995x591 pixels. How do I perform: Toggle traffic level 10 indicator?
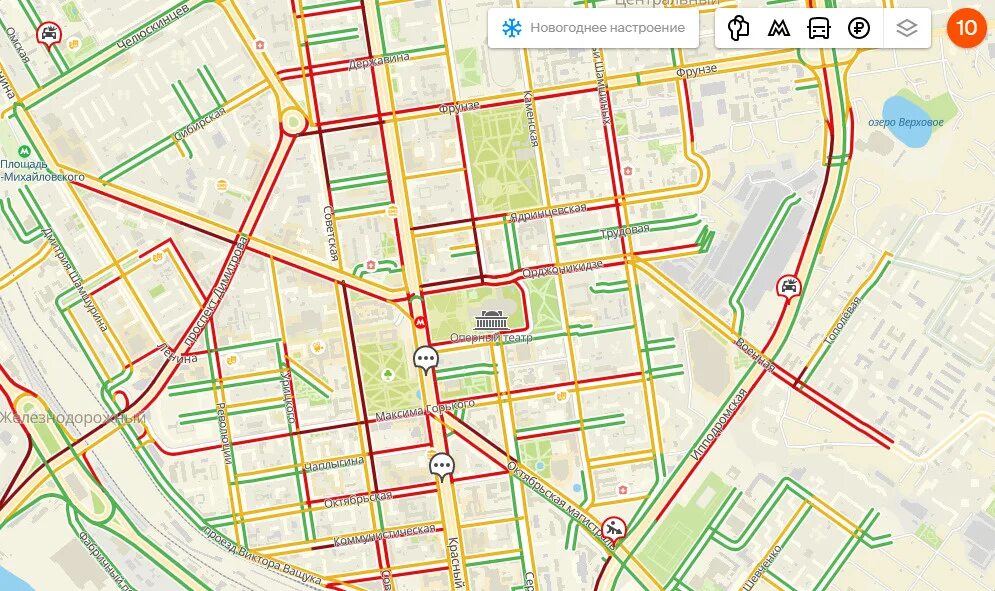click(x=966, y=27)
